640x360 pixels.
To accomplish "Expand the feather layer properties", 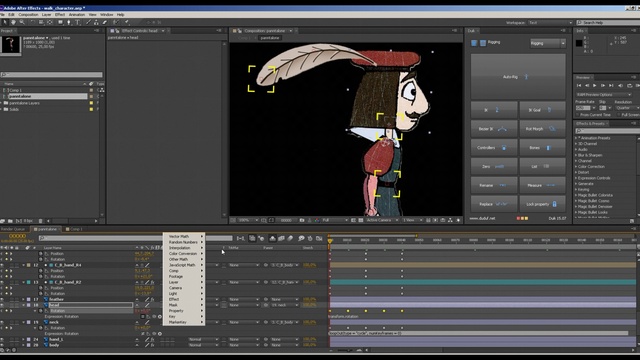I will [24, 299].
